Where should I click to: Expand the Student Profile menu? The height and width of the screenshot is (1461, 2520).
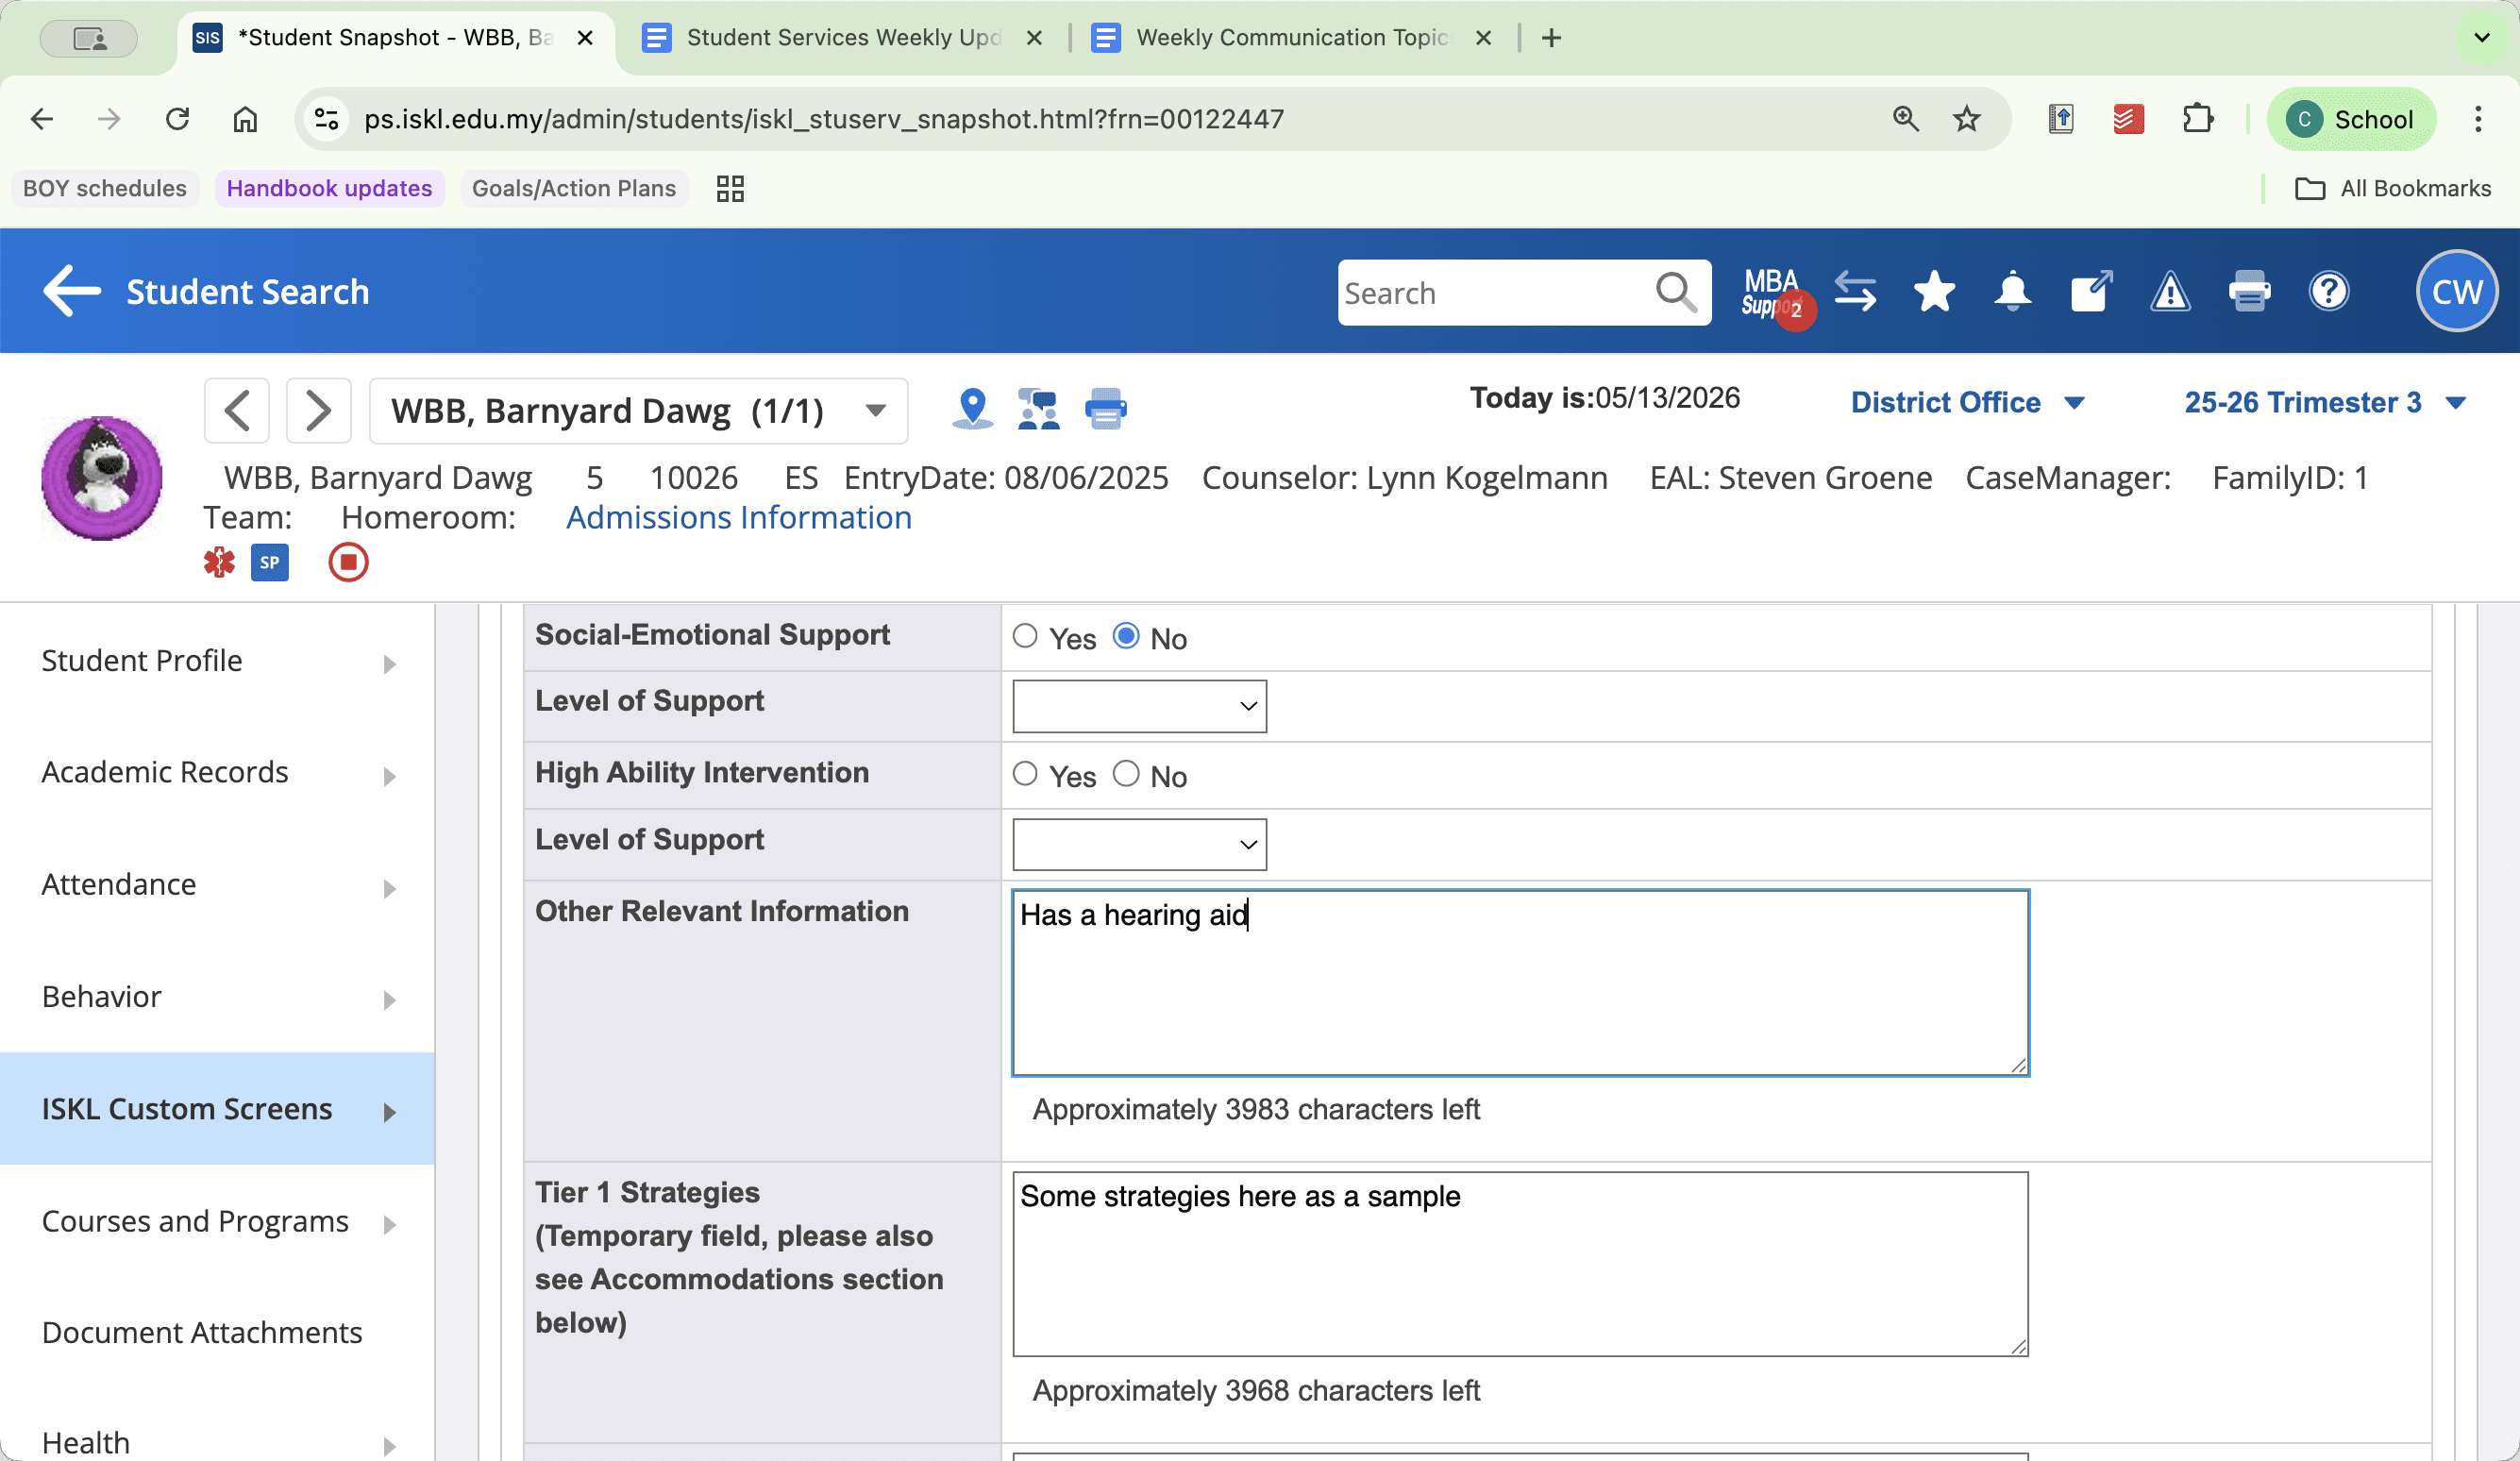click(x=217, y=661)
